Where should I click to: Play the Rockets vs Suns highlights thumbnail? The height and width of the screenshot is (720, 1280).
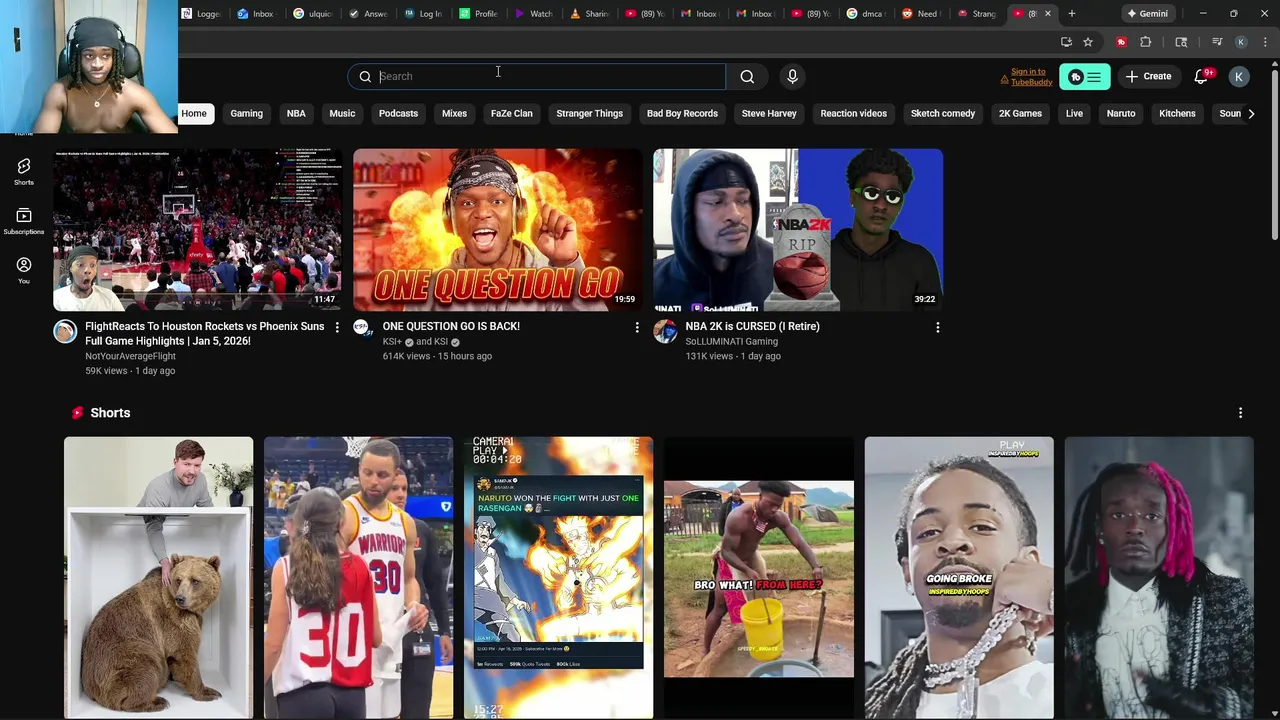click(197, 230)
